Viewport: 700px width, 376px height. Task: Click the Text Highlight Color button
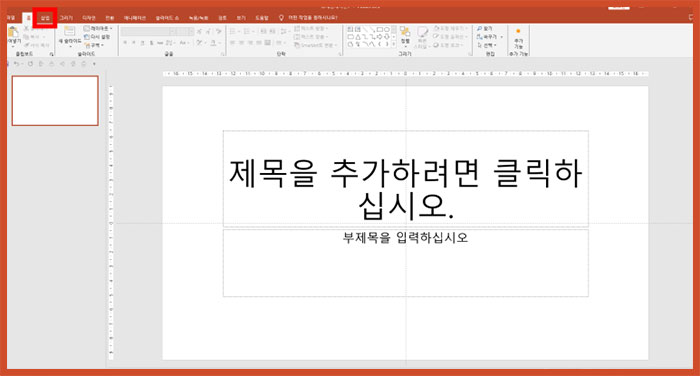[200, 43]
